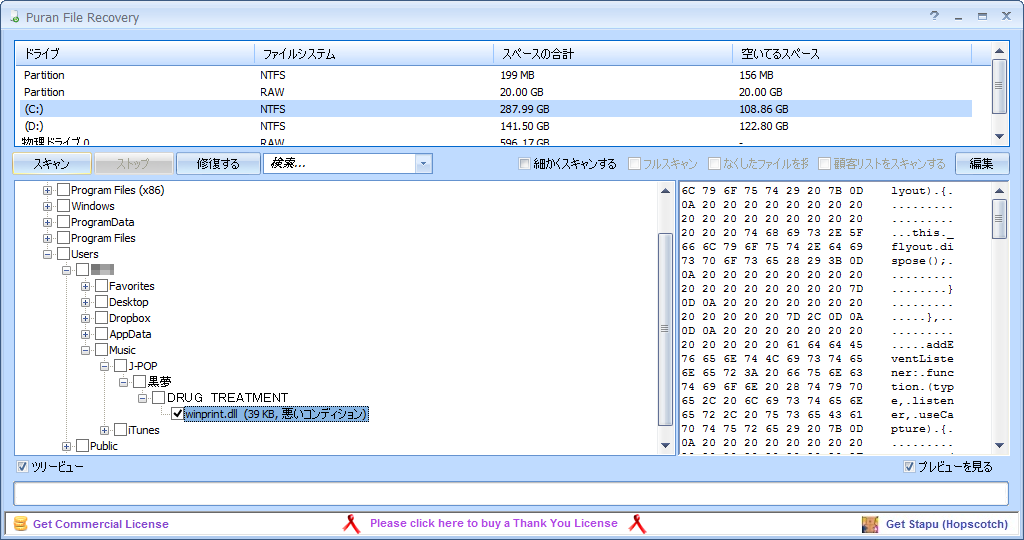
Task: Click the Puran File Recovery title icon
Action: 14,17
